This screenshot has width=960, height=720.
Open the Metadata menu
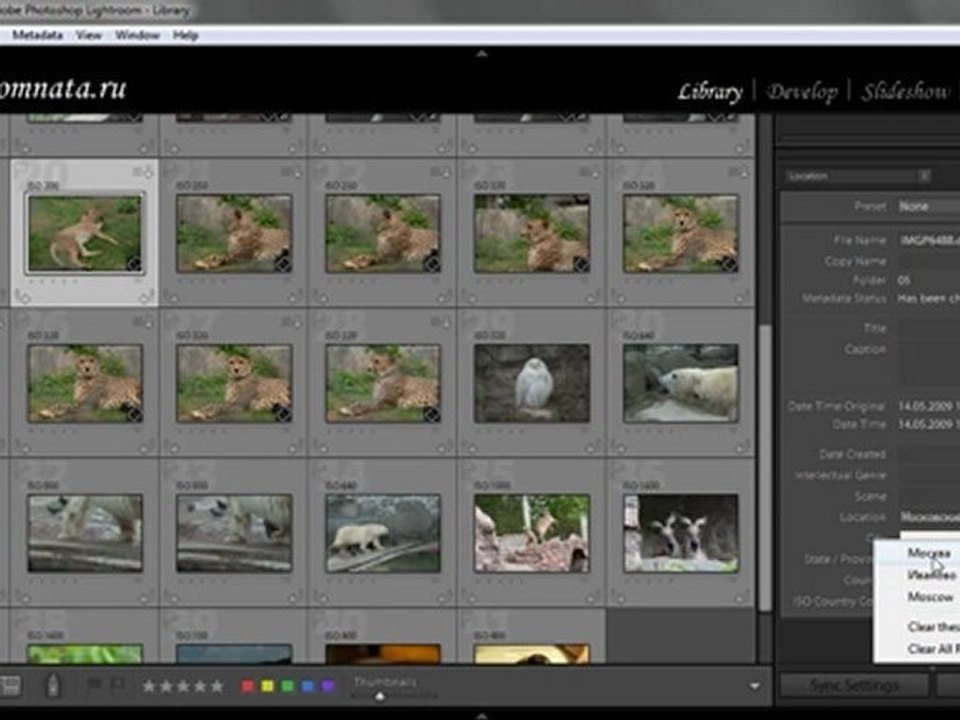(38, 35)
